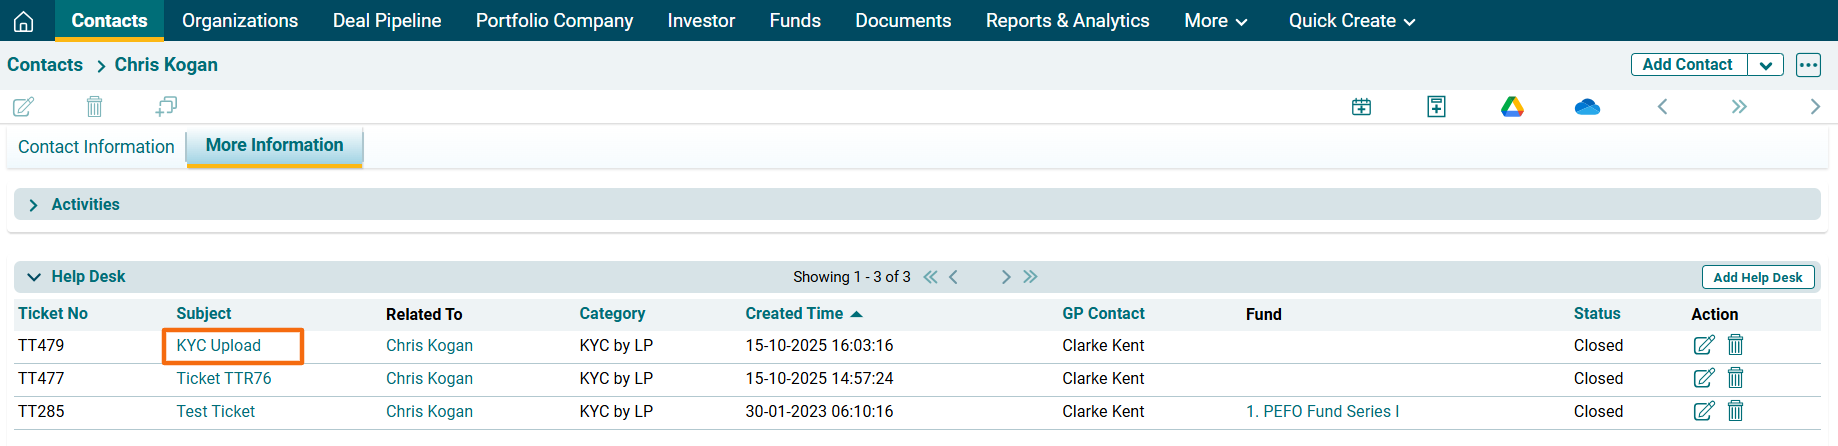Viewport: 1838px width, 446px height.
Task: Open the Deal Pipeline menu item
Action: click(387, 21)
